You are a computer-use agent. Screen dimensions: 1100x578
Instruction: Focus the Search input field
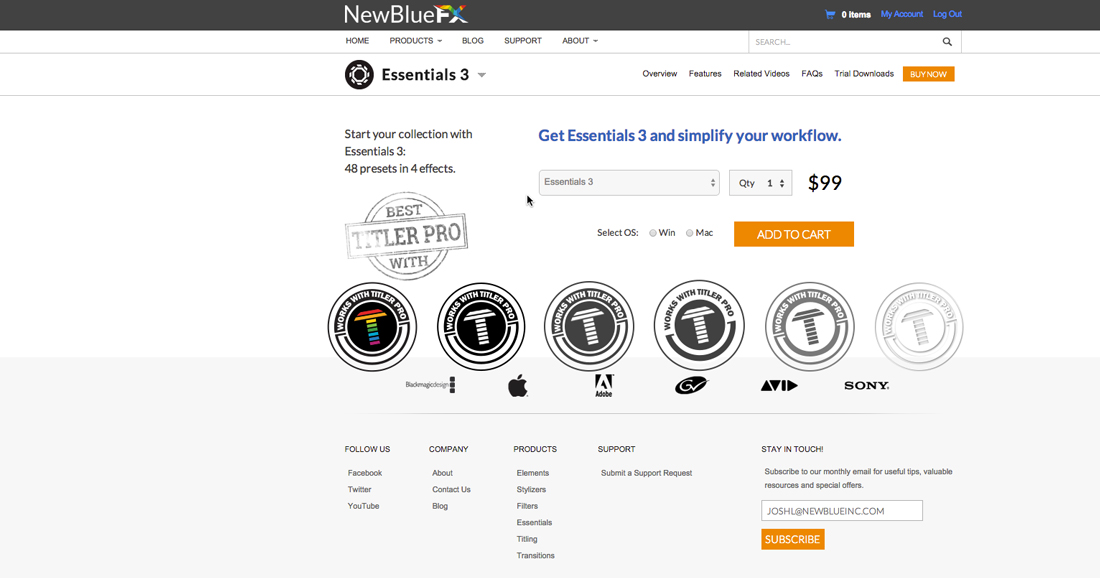(x=845, y=42)
